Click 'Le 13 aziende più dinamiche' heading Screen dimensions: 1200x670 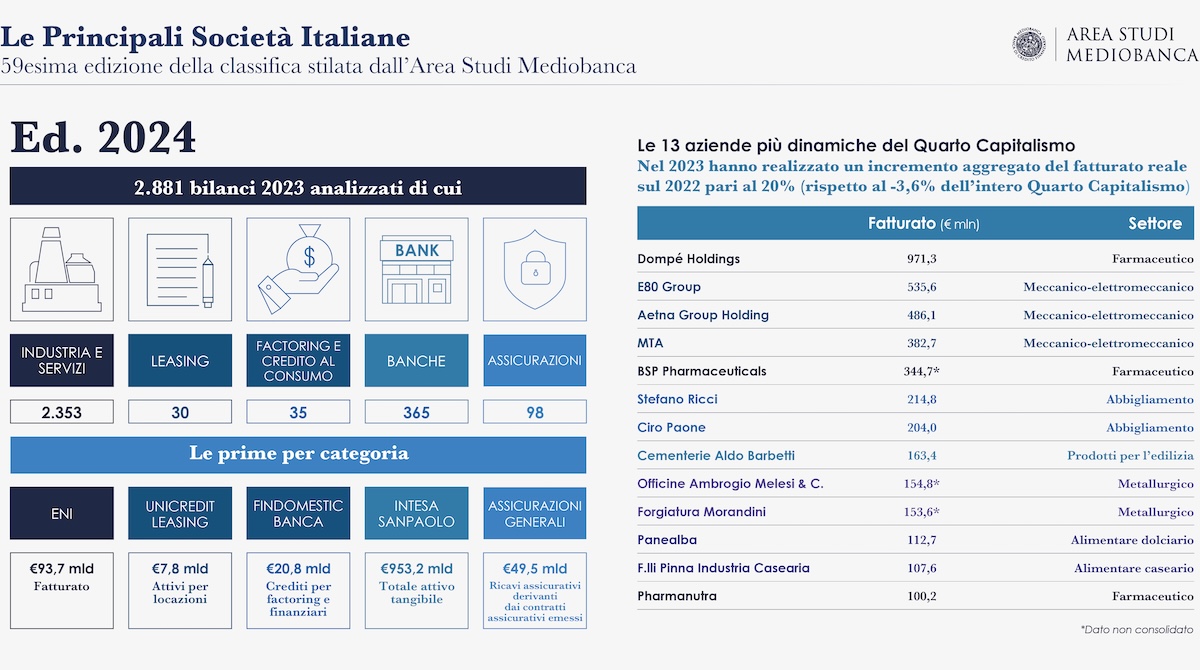[x=856, y=145]
